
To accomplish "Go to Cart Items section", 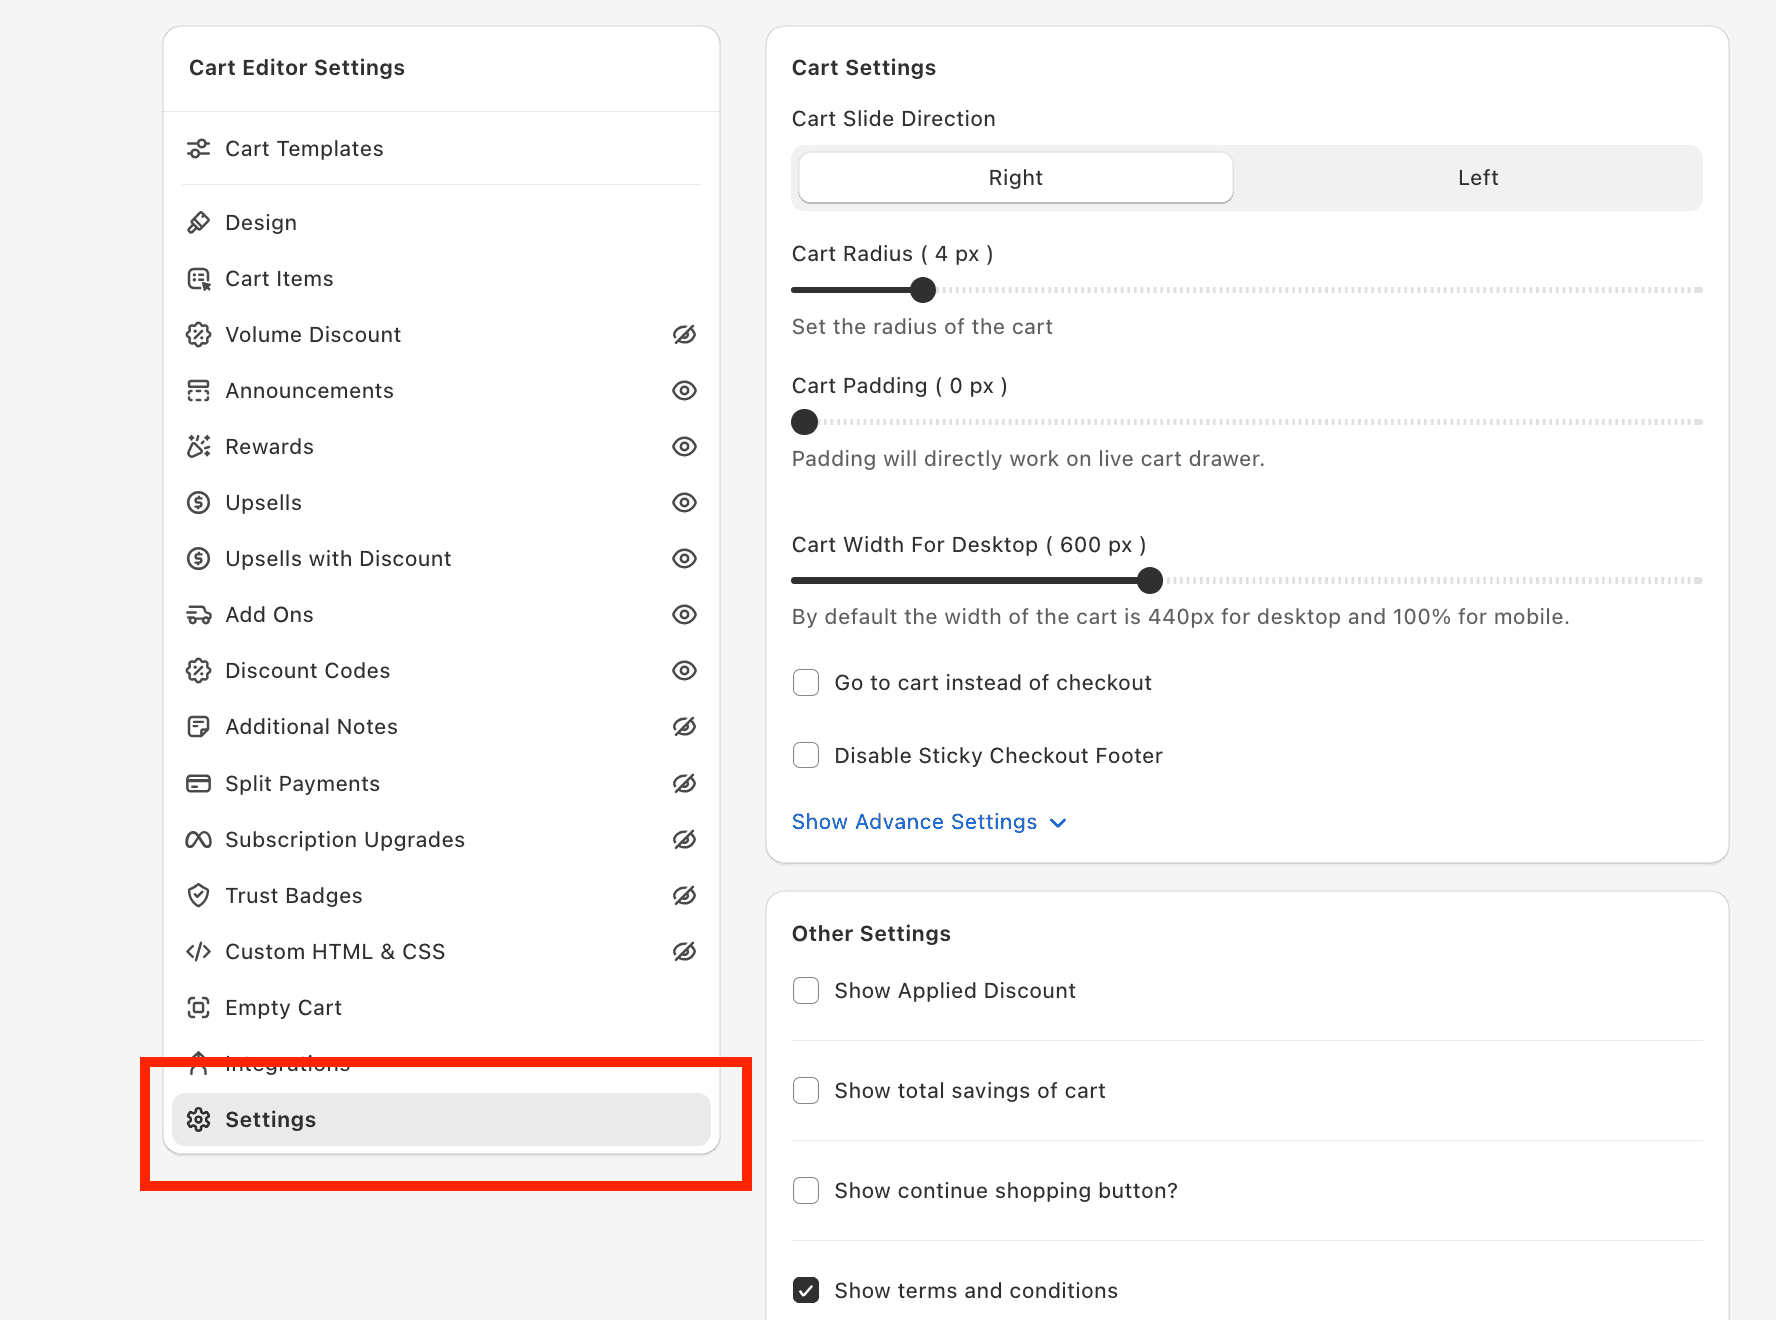I will coord(441,279).
